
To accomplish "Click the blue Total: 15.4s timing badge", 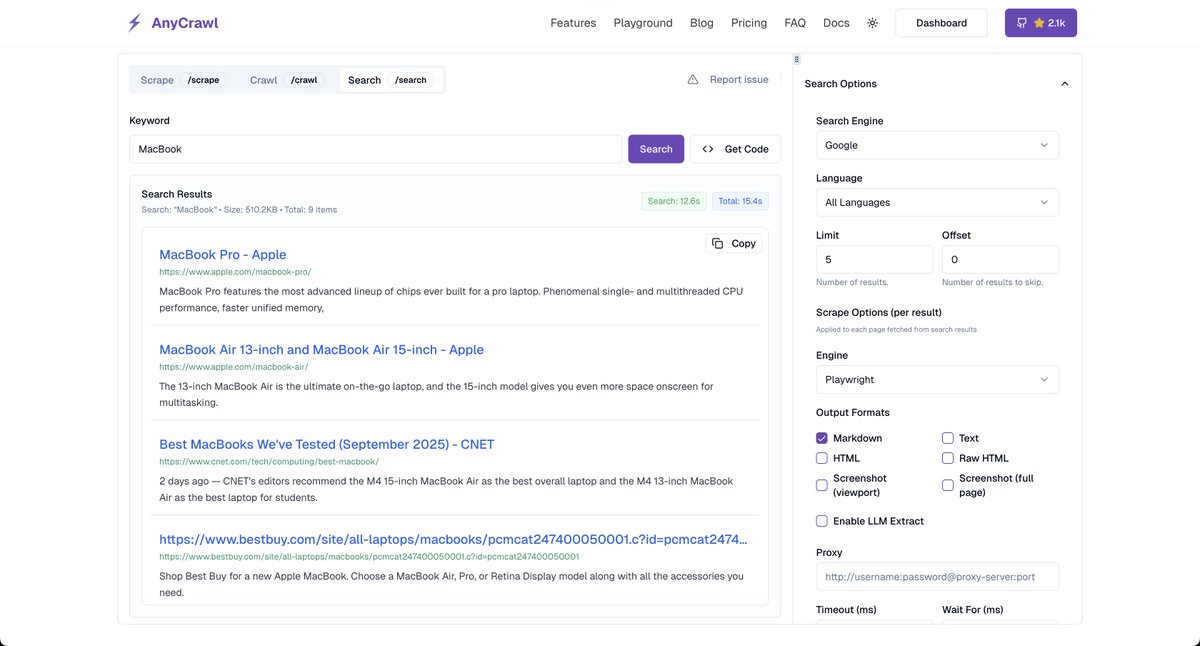I will (x=741, y=201).
